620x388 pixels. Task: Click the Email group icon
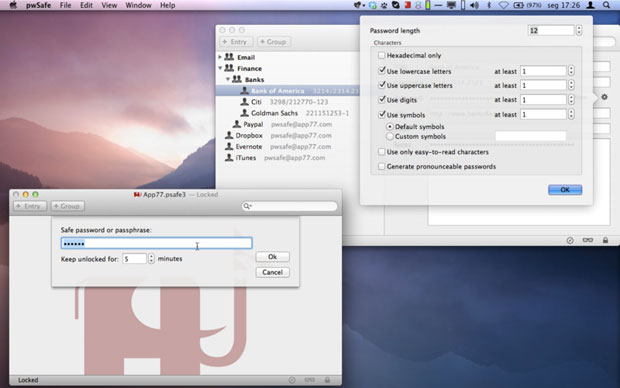(229, 57)
